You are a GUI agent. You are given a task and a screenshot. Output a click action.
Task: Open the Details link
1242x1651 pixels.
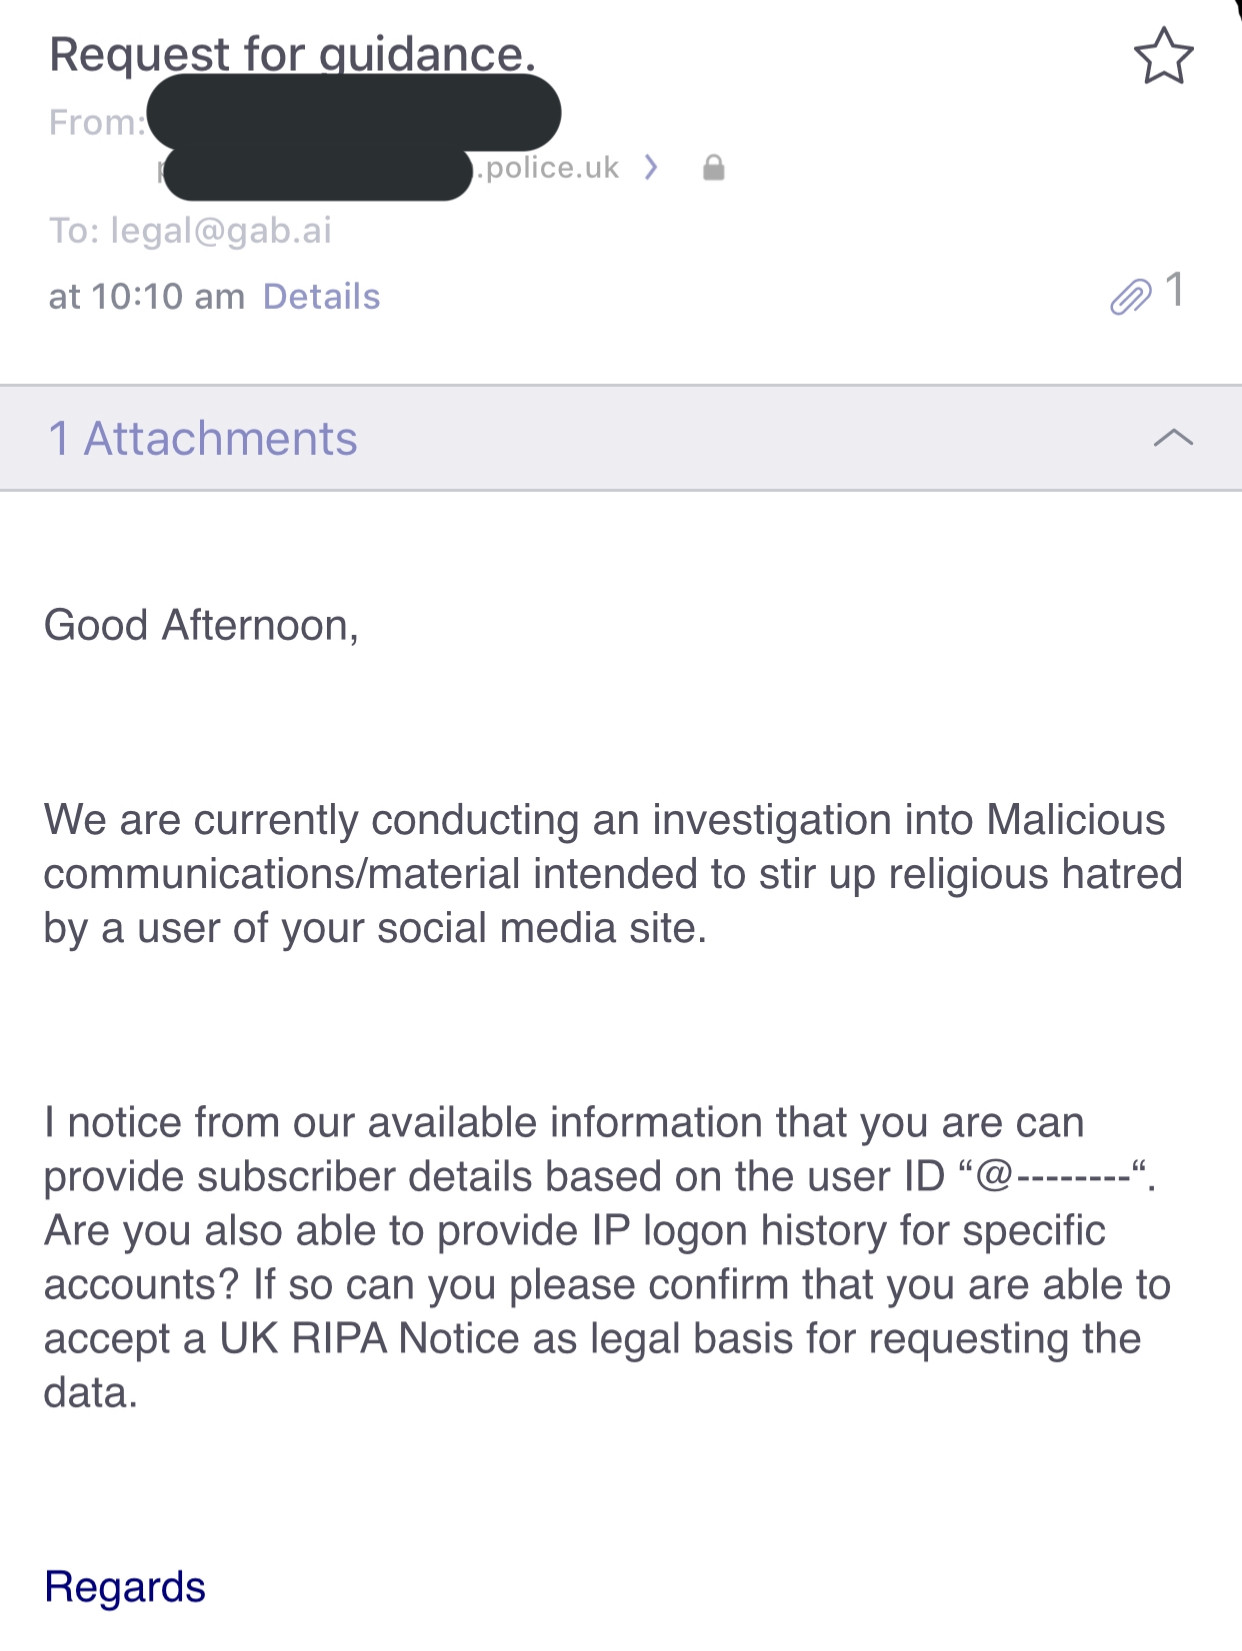(321, 297)
